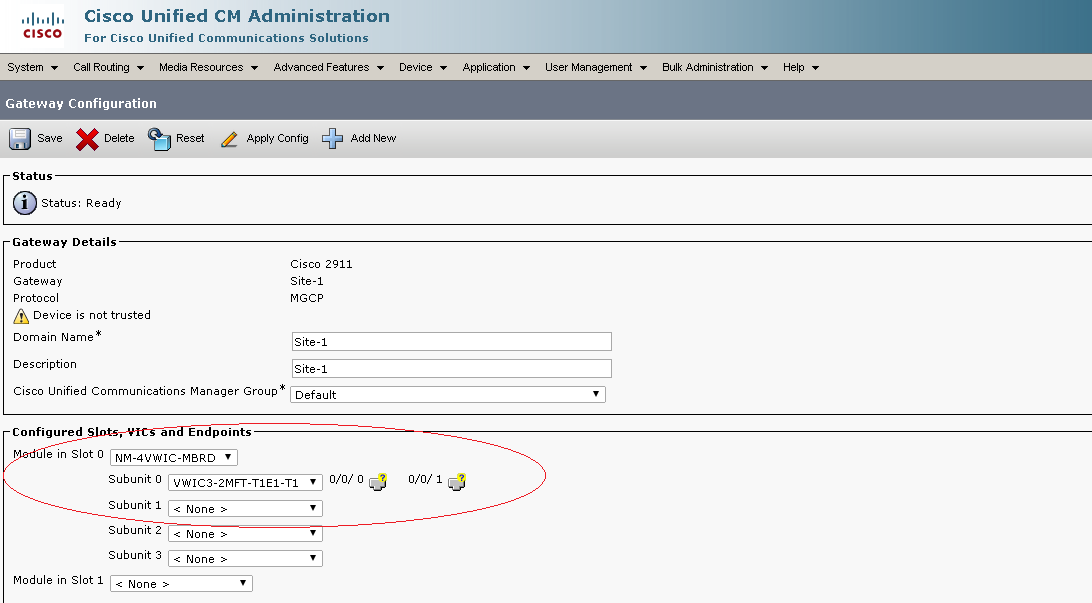Expand the Subunit 1 dropdown
The height and width of the screenshot is (603, 1092).
tap(245, 509)
